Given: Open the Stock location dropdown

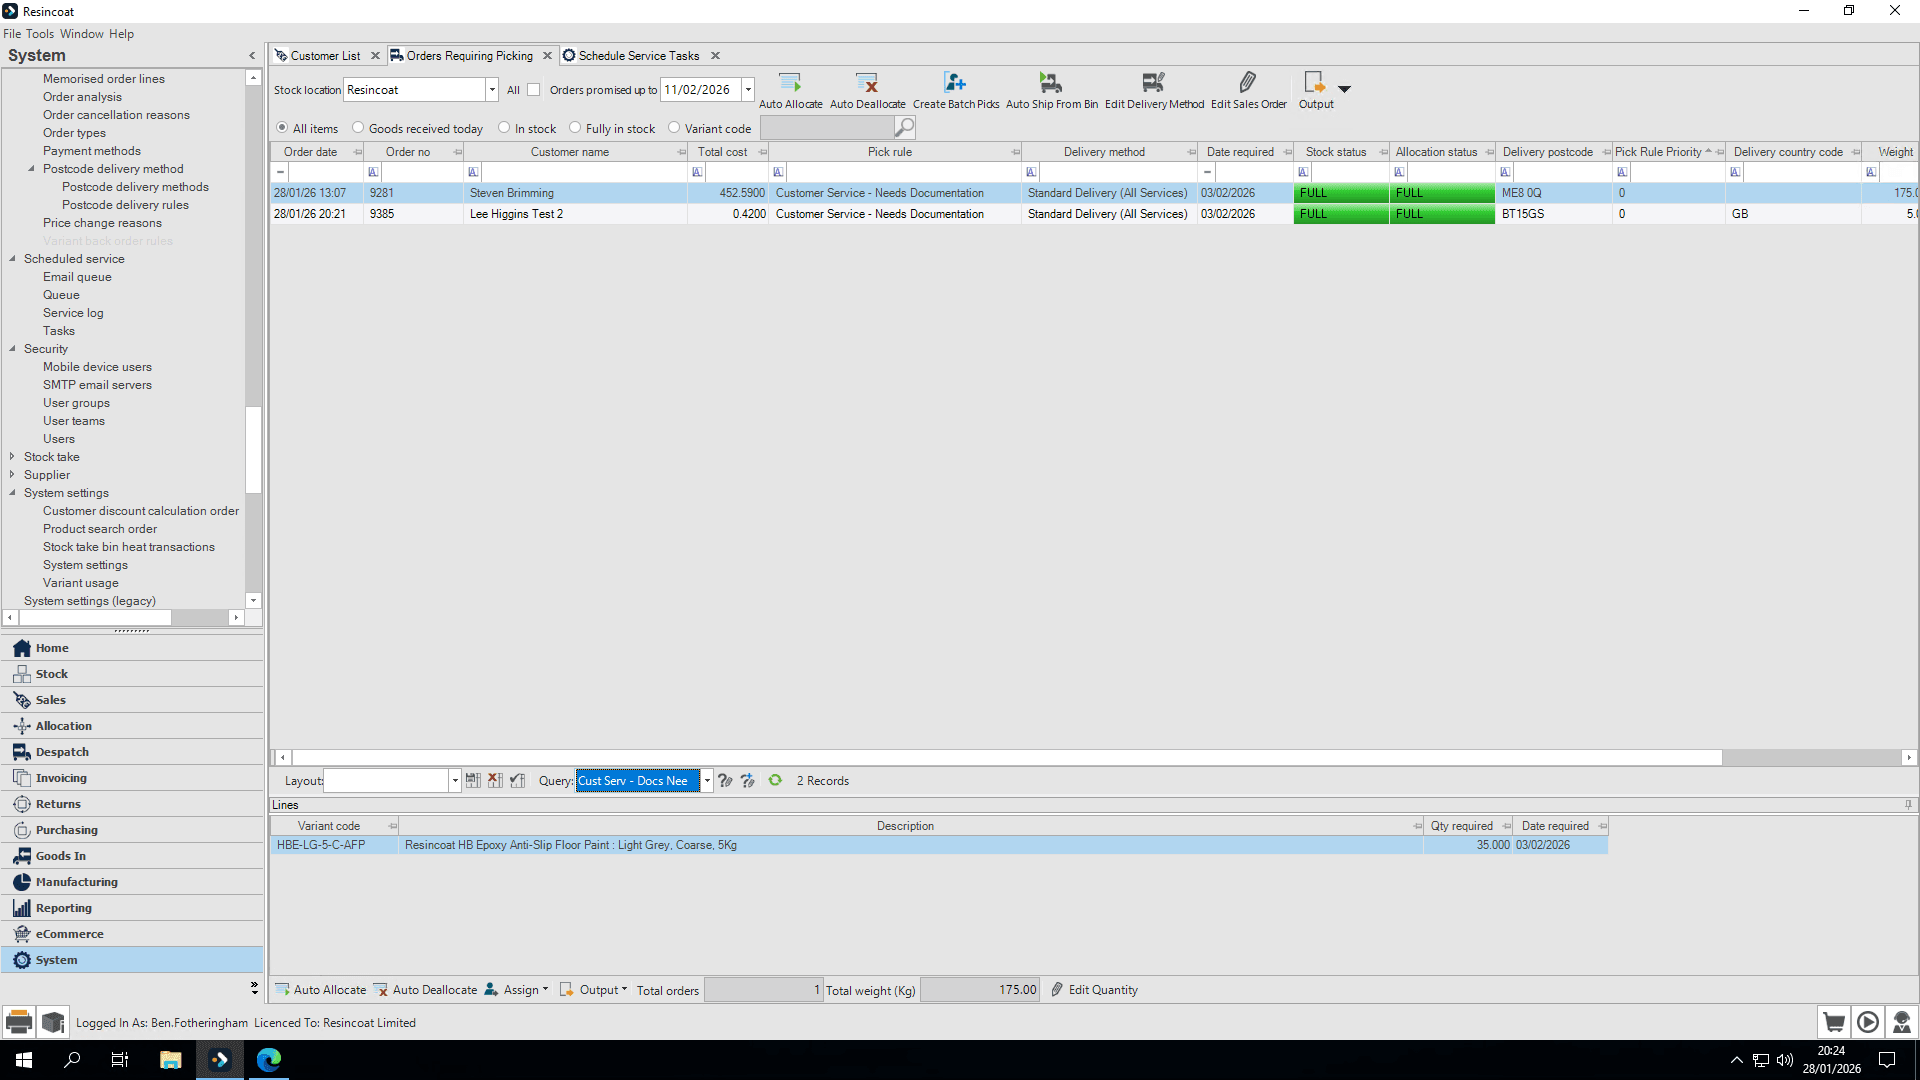Looking at the screenshot, I should (x=492, y=90).
